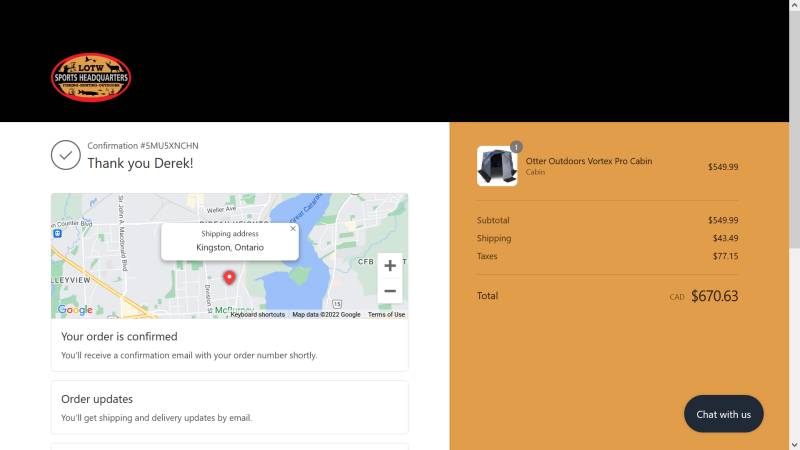Zoom in on the map

click(390, 265)
